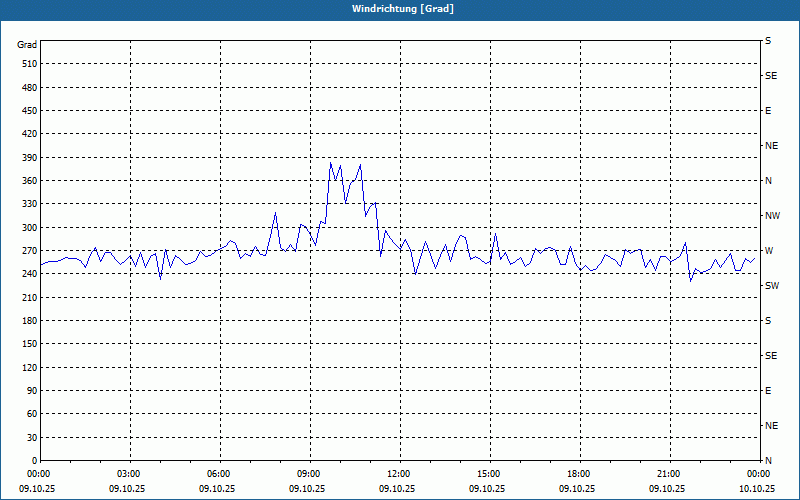The width and height of the screenshot is (800, 500).
Task: Click the 270 y-axis tick label
Action: tap(29, 251)
